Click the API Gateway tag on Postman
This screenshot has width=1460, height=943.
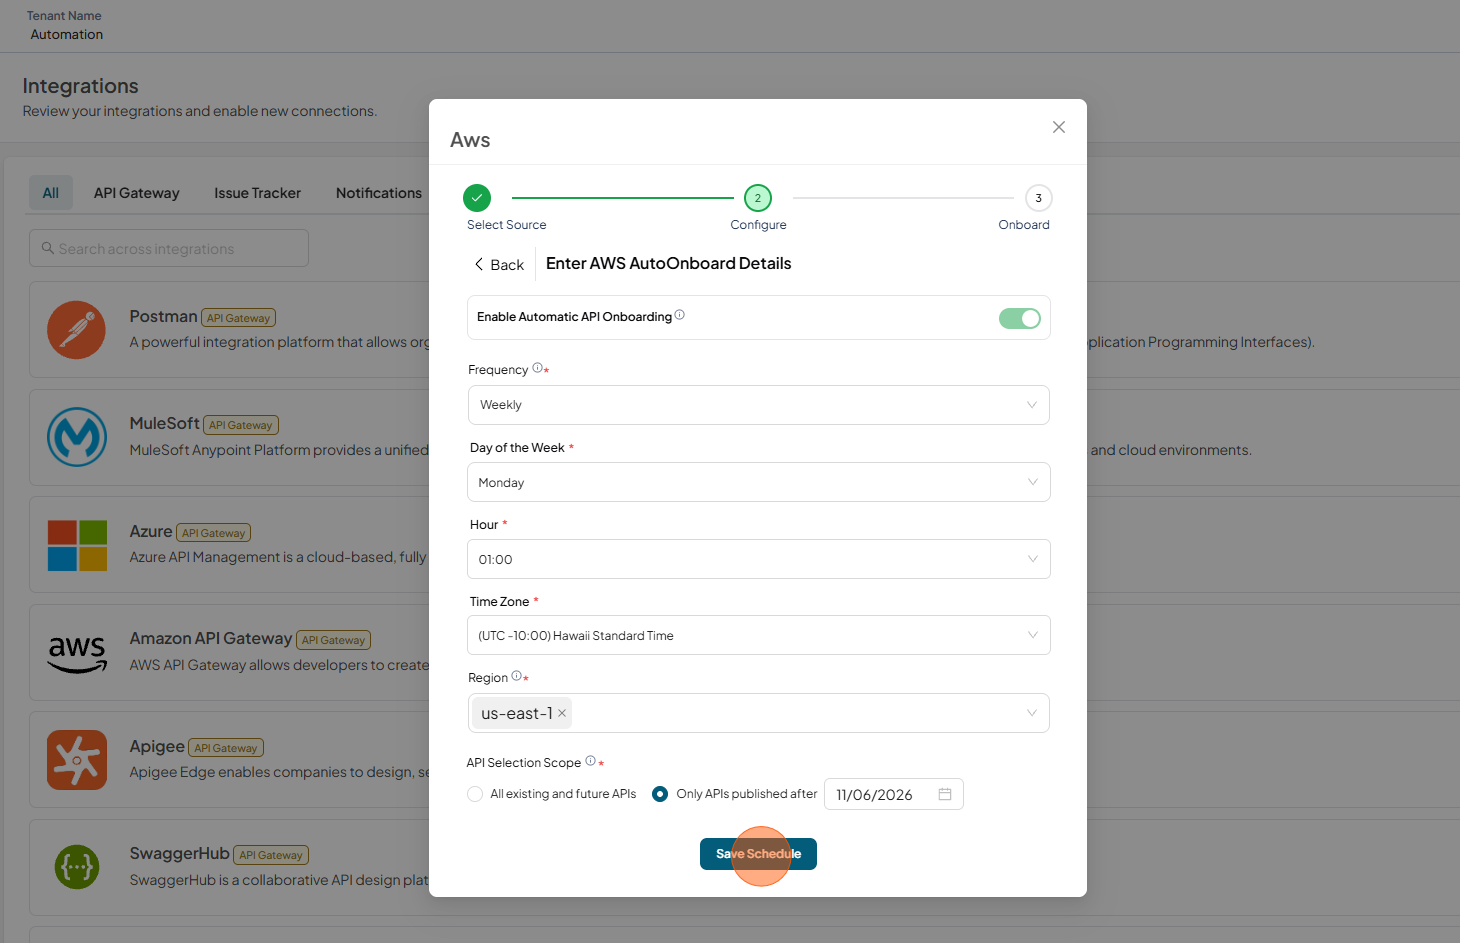click(239, 318)
